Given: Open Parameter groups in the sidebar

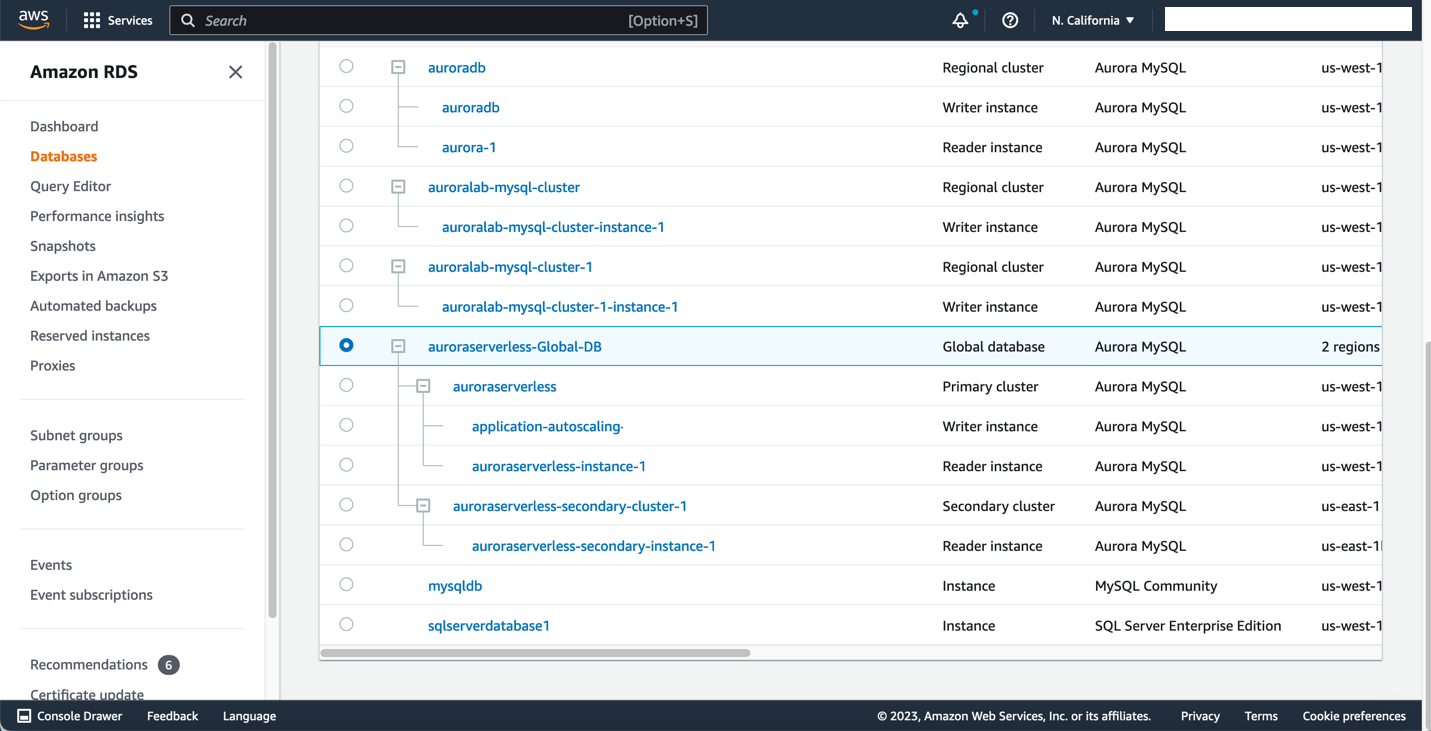Looking at the screenshot, I should coord(87,465).
